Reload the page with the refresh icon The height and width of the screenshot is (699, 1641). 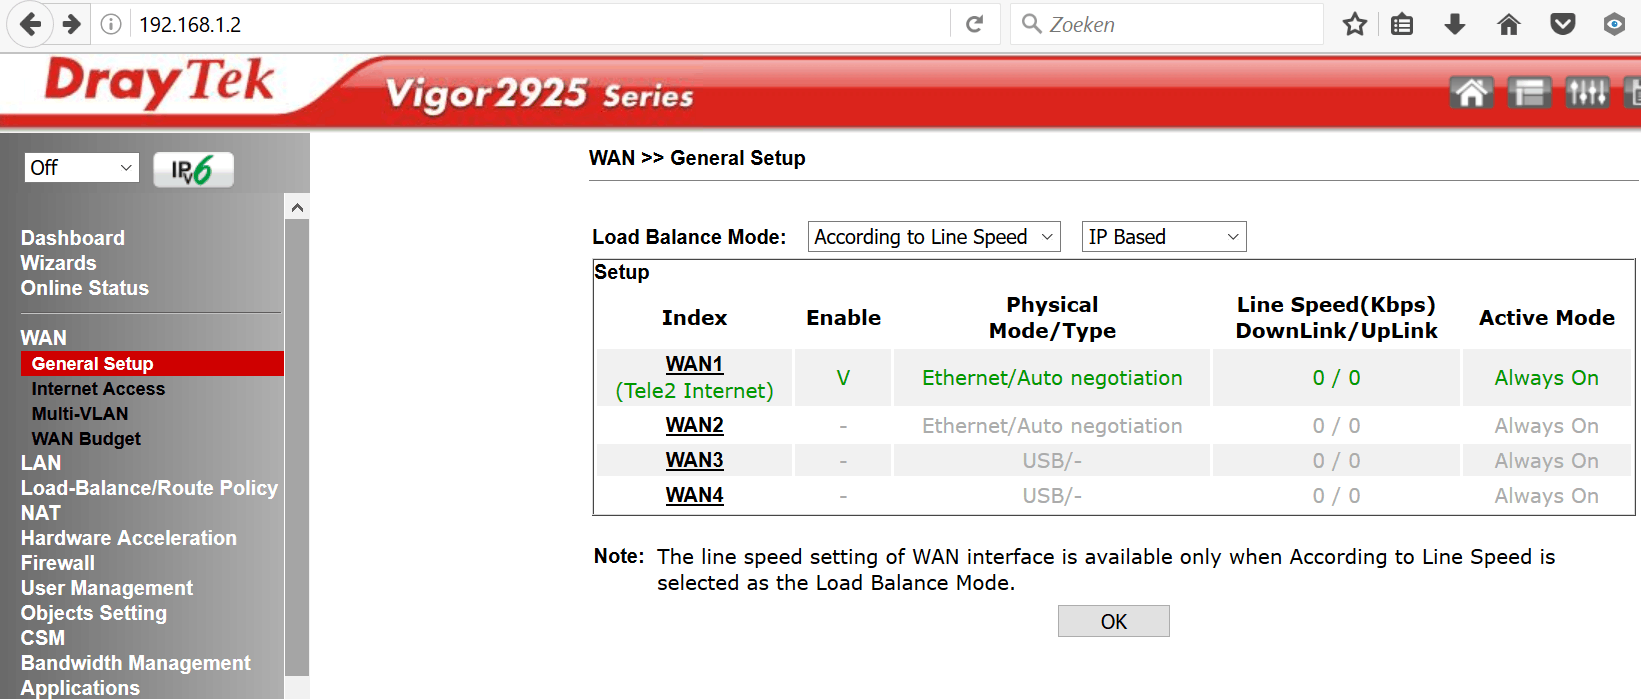[x=974, y=24]
